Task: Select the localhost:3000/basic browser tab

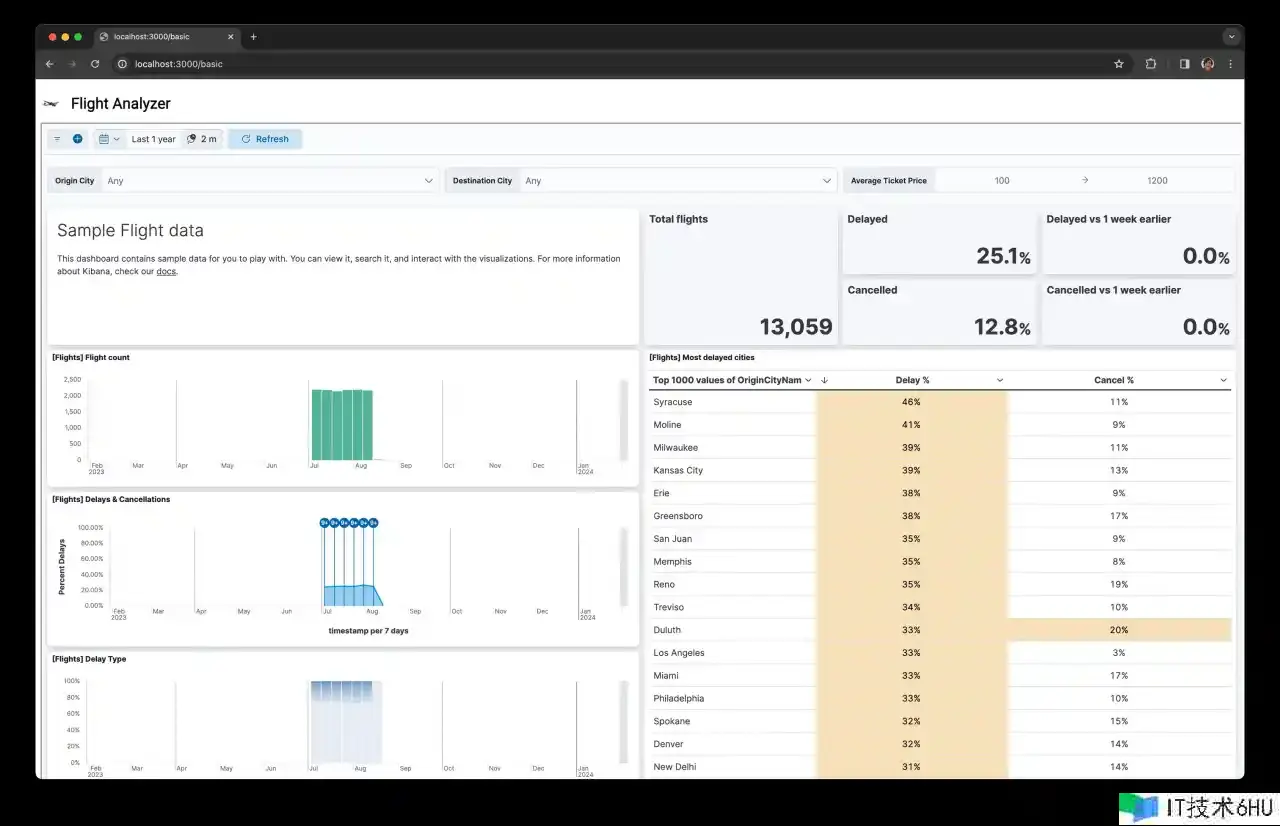Action: point(160,37)
